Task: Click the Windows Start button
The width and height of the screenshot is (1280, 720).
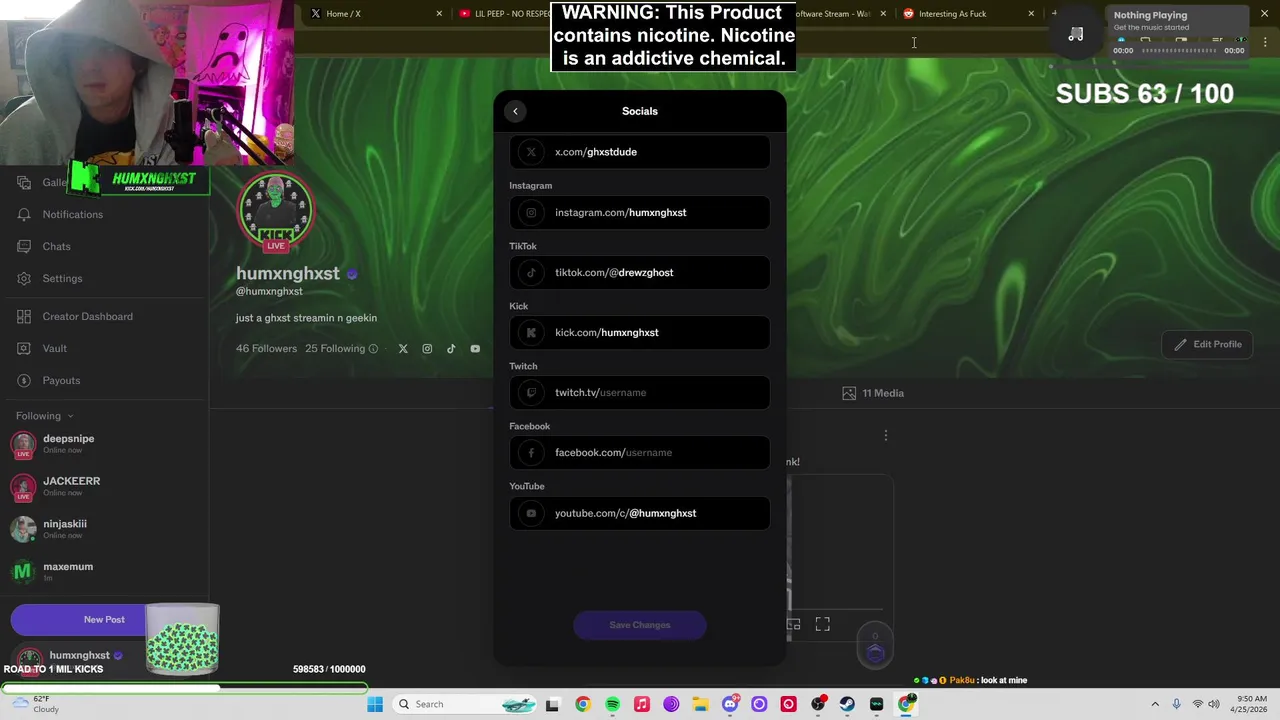Action: coord(375,704)
